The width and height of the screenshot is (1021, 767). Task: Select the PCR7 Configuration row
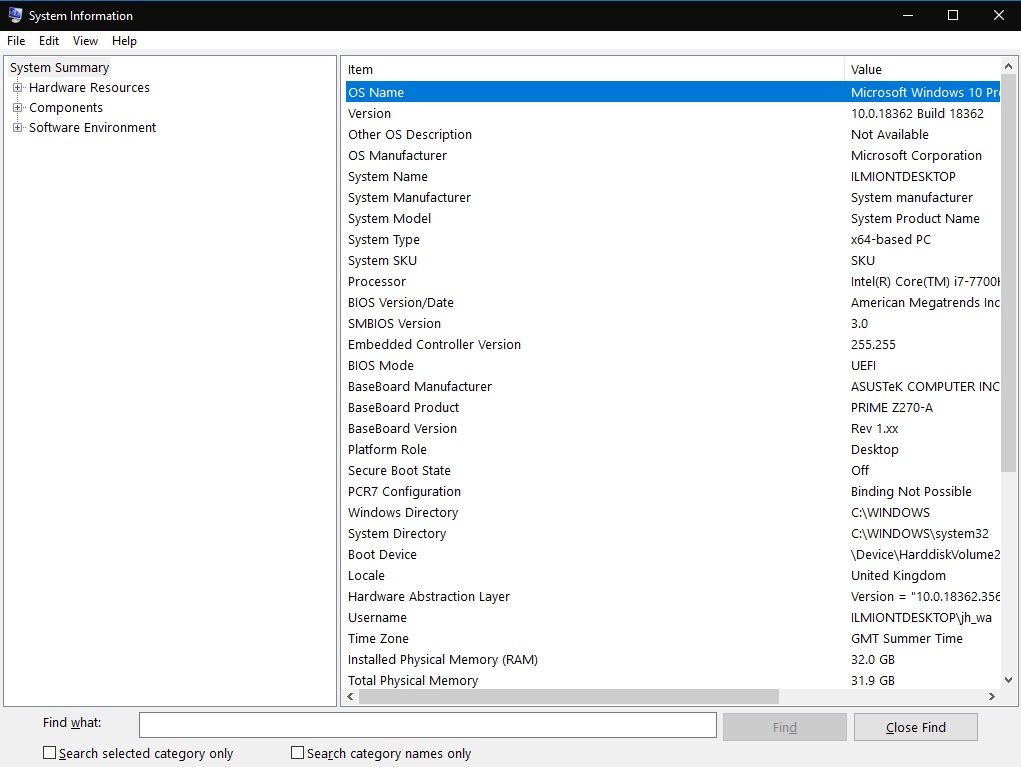click(673, 492)
